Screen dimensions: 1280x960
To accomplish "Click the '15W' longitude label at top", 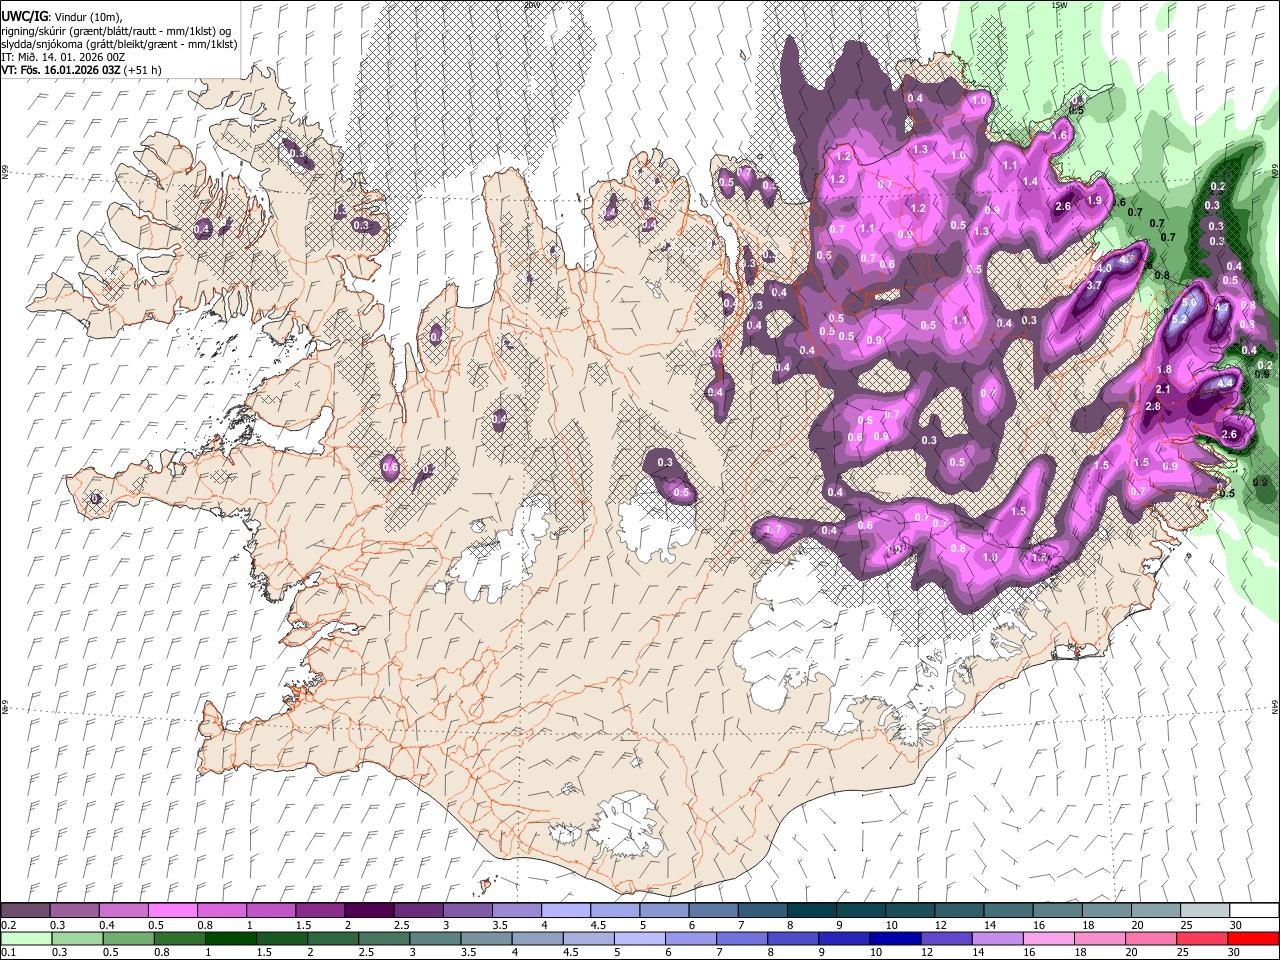I will tap(1059, 5).
